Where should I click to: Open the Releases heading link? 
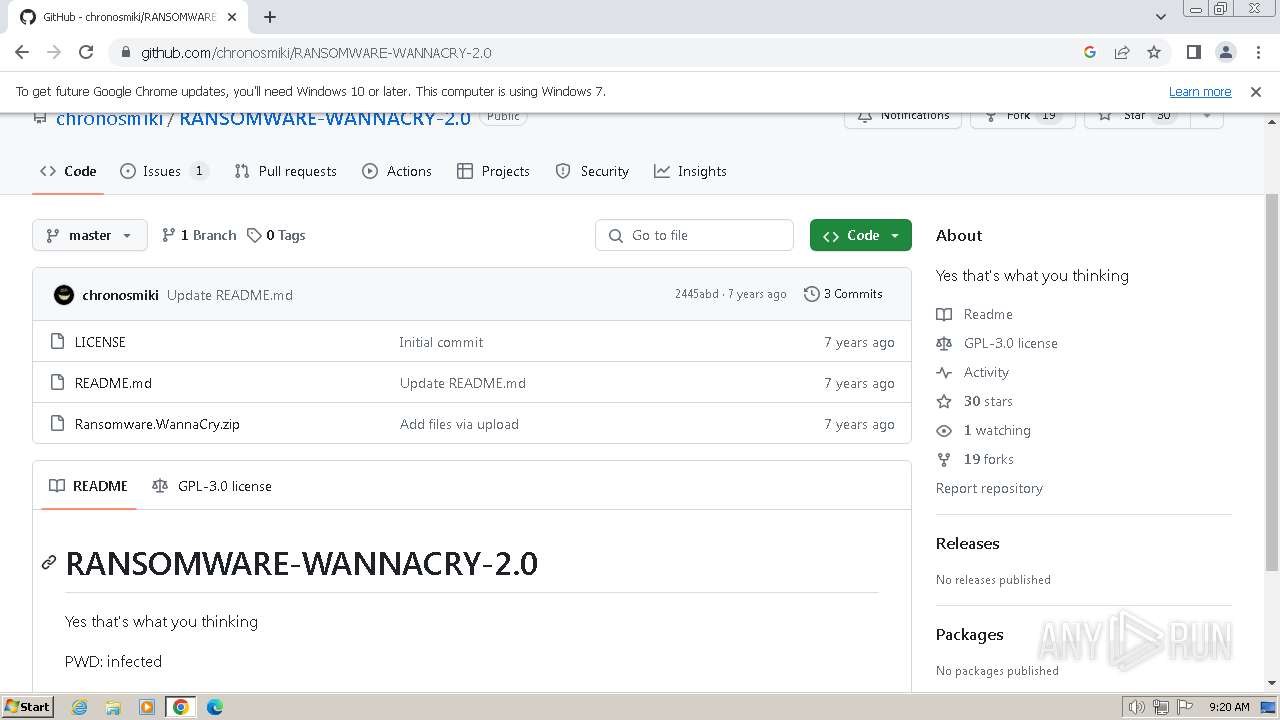tap(967, 543)
